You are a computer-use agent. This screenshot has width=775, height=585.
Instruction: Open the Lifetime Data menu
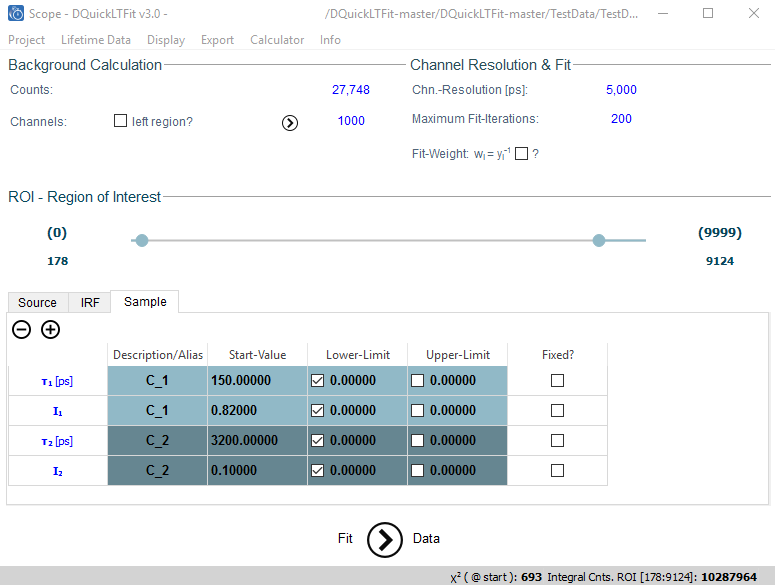click(95, 40)
